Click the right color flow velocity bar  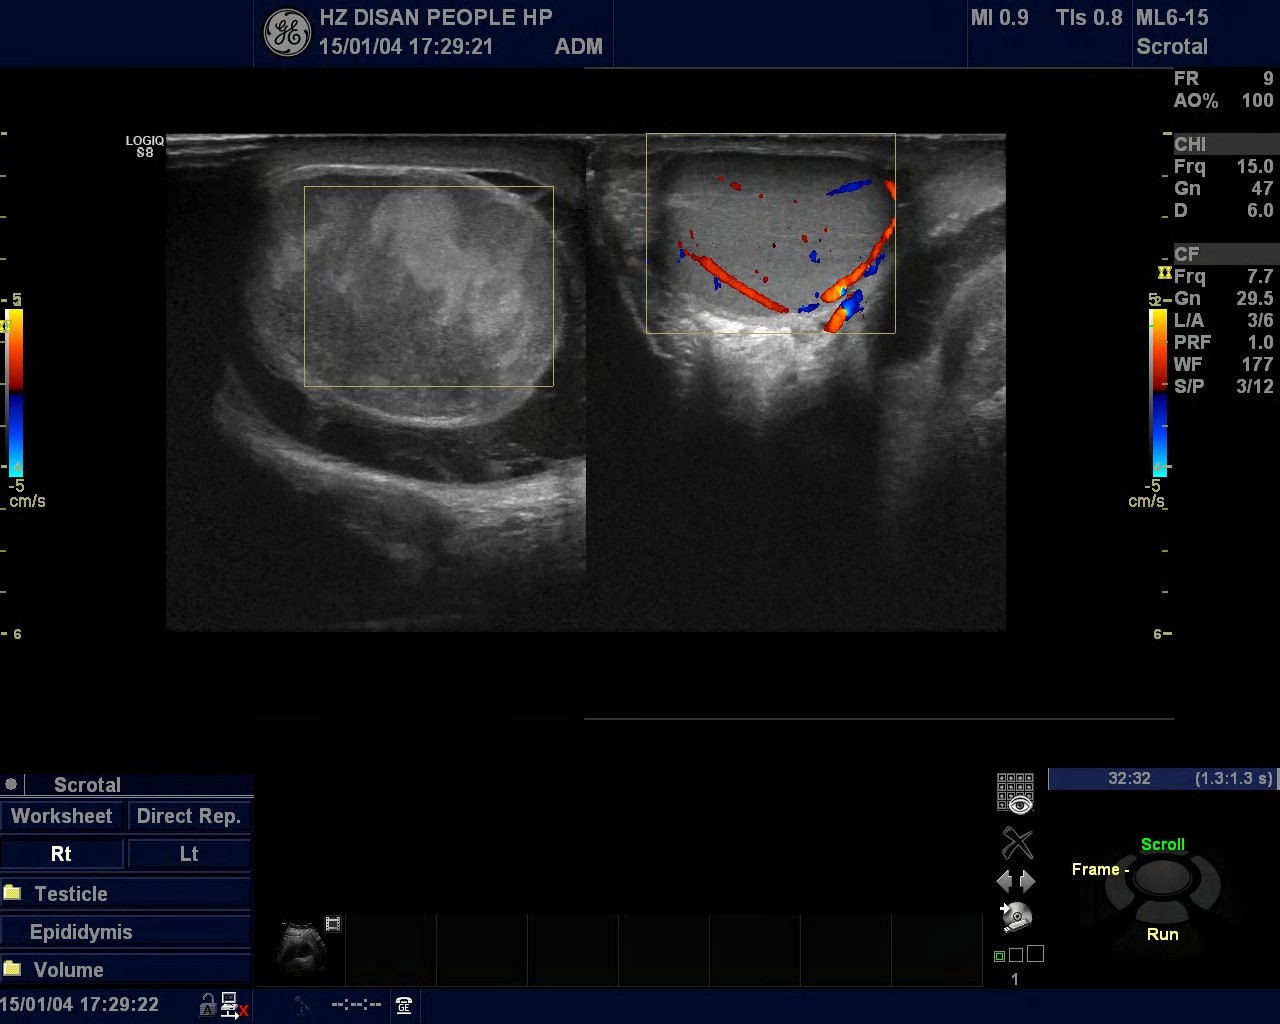tap(1158, 392)
